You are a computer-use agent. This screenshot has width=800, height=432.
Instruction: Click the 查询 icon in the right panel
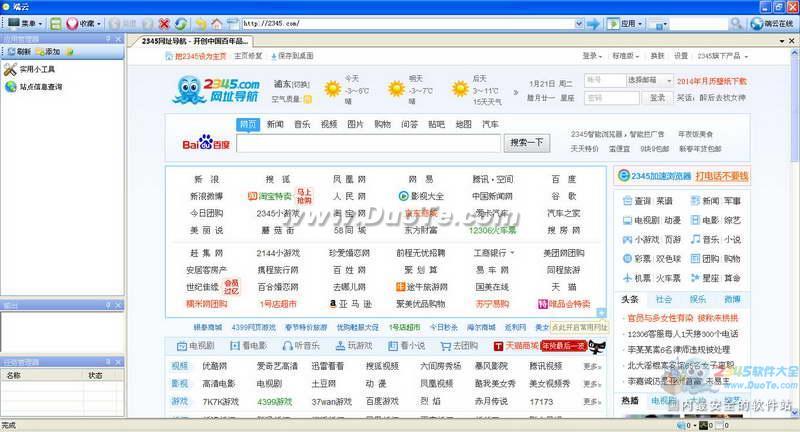[x=627, y=201]
